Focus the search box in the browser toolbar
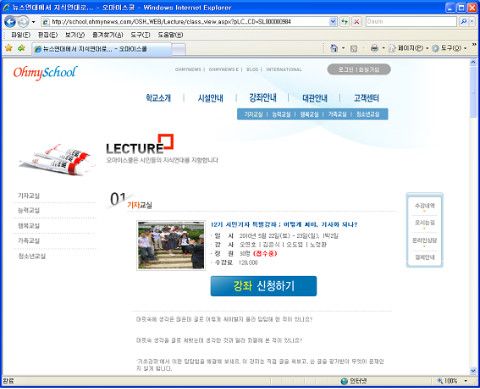This screenshot has height=389, width=480. click(411, 22)
